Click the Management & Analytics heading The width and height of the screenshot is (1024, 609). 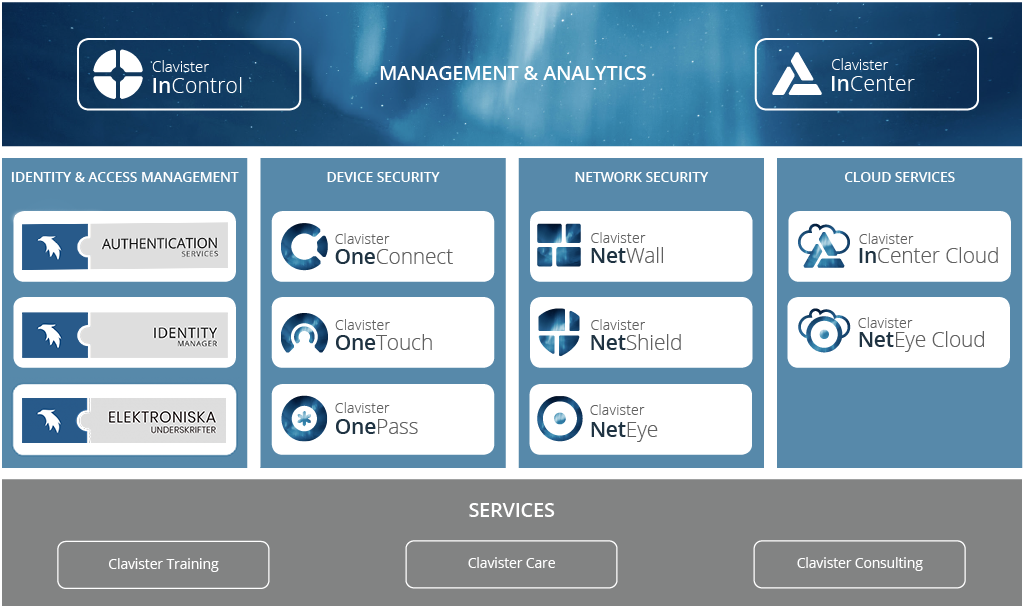click(513, 73)
